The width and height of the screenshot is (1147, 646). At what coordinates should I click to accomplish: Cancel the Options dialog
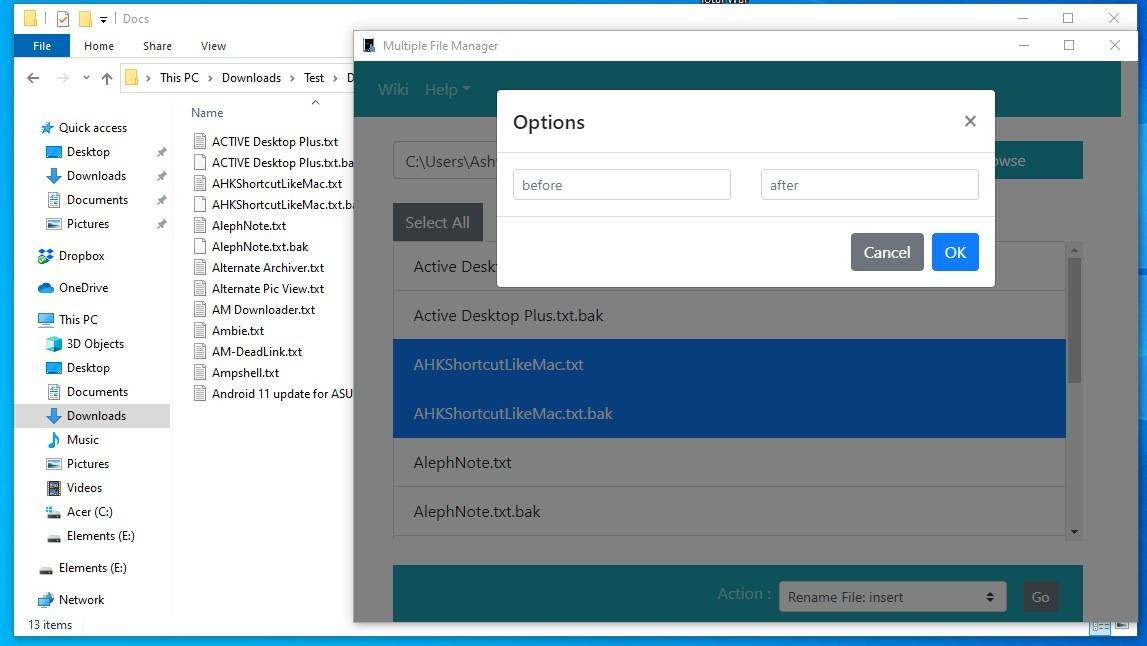(x=887, y=252)
